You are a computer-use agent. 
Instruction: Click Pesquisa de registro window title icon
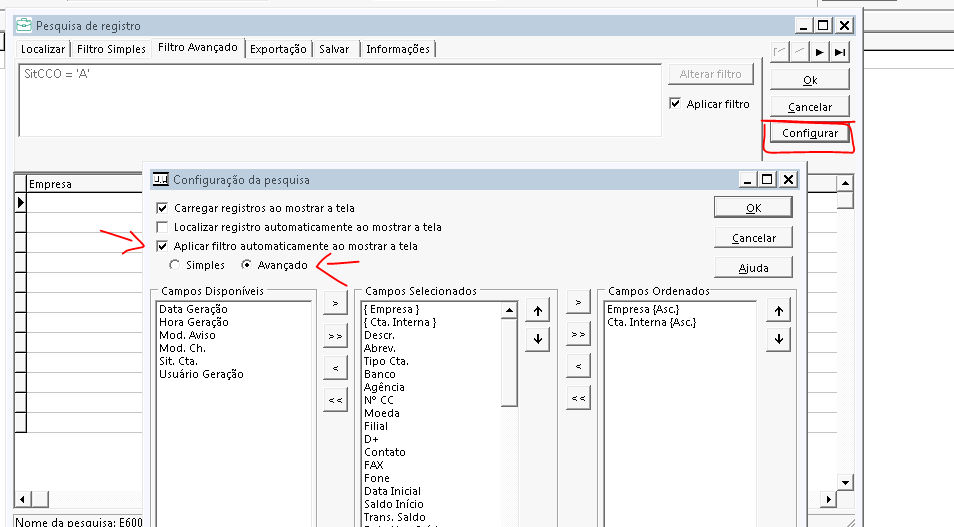click(x=24, y=25)
